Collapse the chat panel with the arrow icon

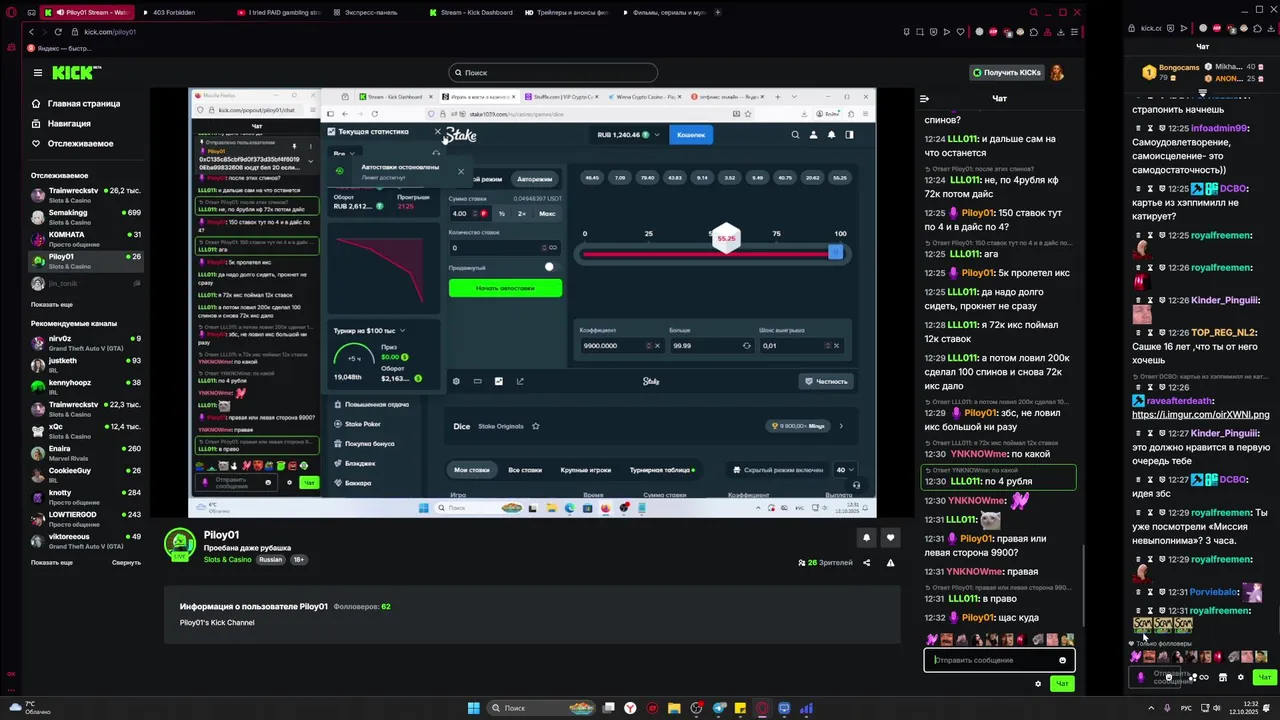tap(924, 98)
